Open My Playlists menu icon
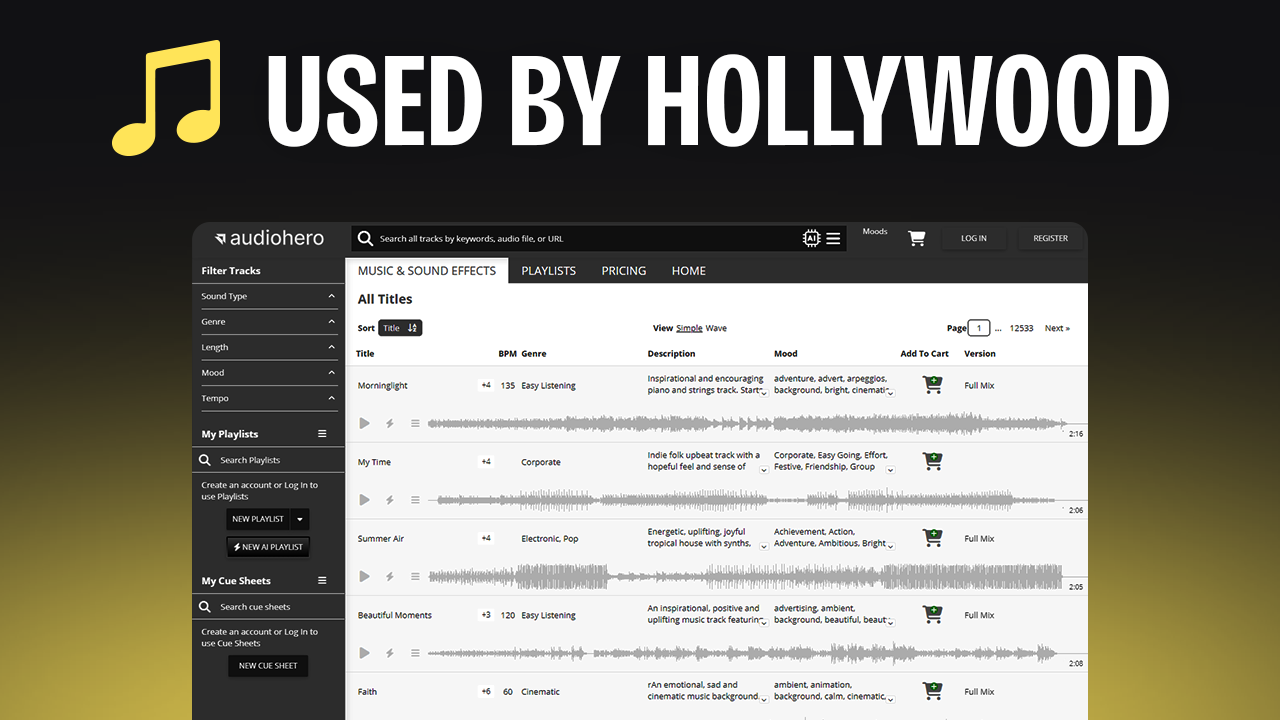Image resolution: width=1280 pixels, height=720 pixels. point(322,434)
